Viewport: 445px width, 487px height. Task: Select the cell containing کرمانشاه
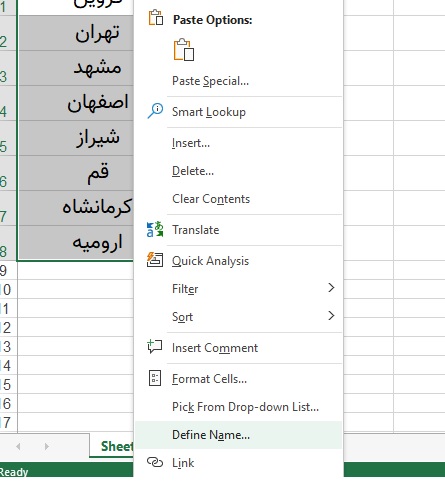click(x=76, y=208)
